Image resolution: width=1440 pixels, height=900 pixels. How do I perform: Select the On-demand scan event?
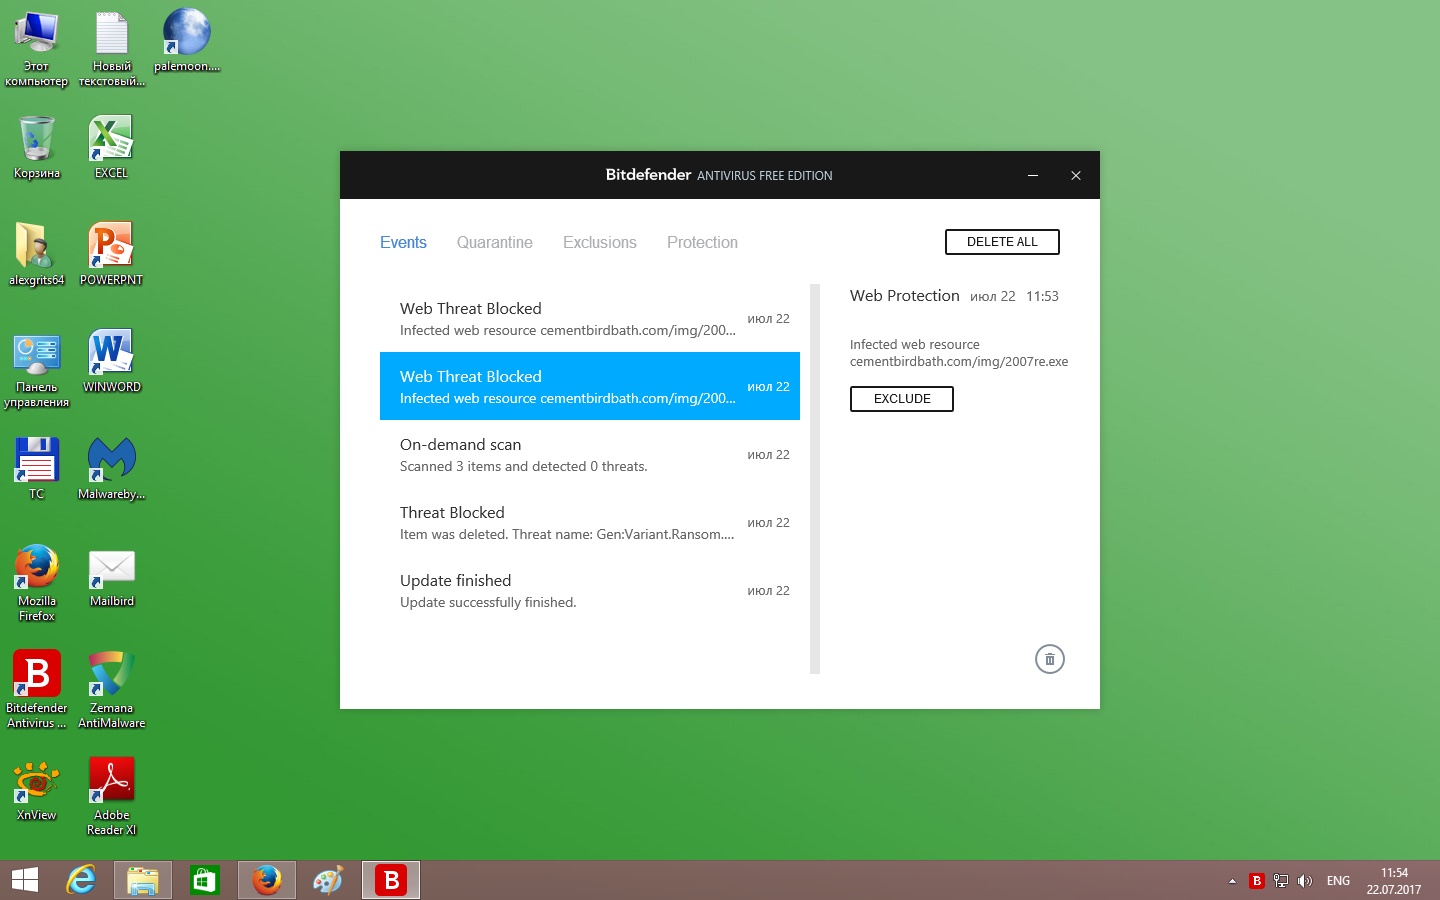click(x=590, y=454)
